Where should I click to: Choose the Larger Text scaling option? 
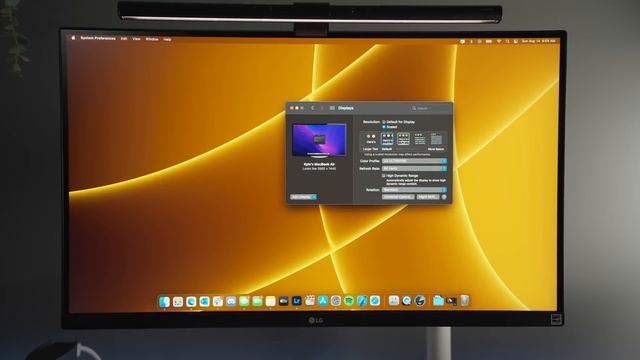point(371,139)
